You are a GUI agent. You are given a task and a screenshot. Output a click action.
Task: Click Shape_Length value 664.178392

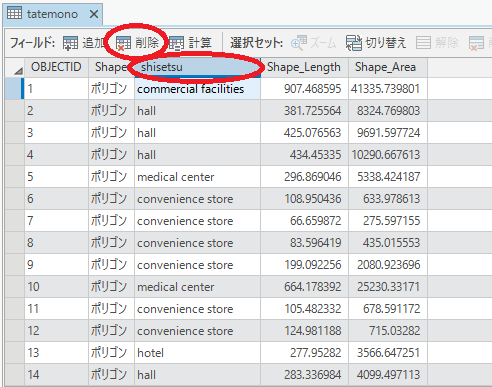point(304,287)
